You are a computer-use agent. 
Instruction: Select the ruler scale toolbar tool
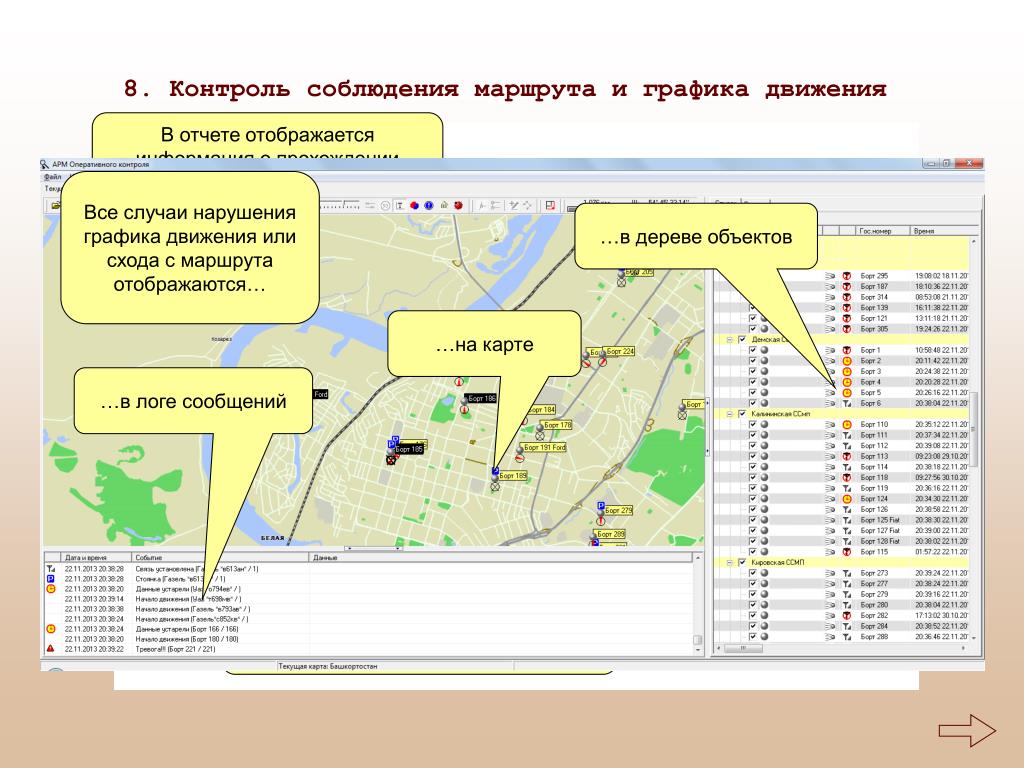point(342,206)
